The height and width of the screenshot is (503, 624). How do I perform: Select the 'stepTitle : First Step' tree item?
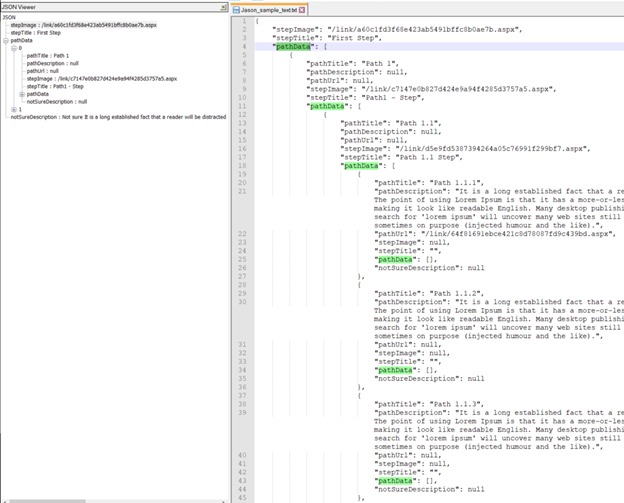click(37, 33)
